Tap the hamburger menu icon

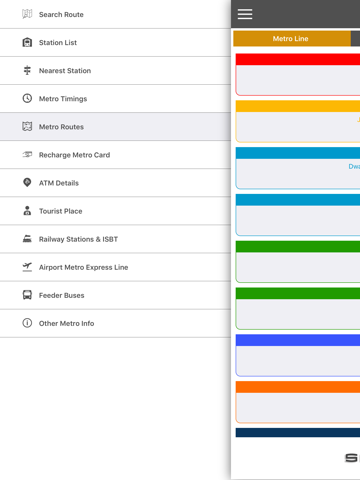point(245,14)
